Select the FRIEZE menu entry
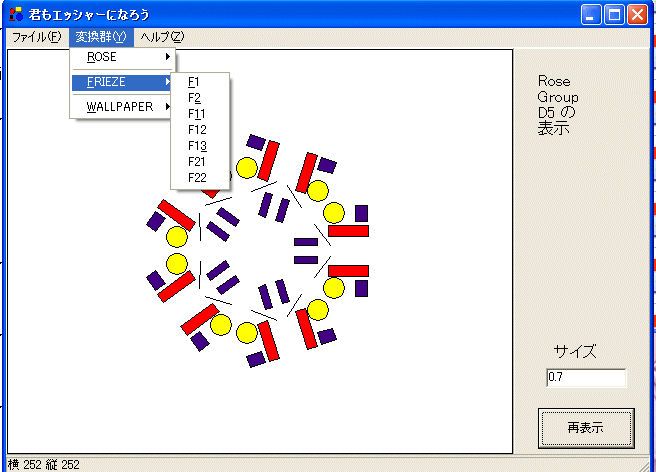This screenshot has height=472, width=656. point(122,82)
